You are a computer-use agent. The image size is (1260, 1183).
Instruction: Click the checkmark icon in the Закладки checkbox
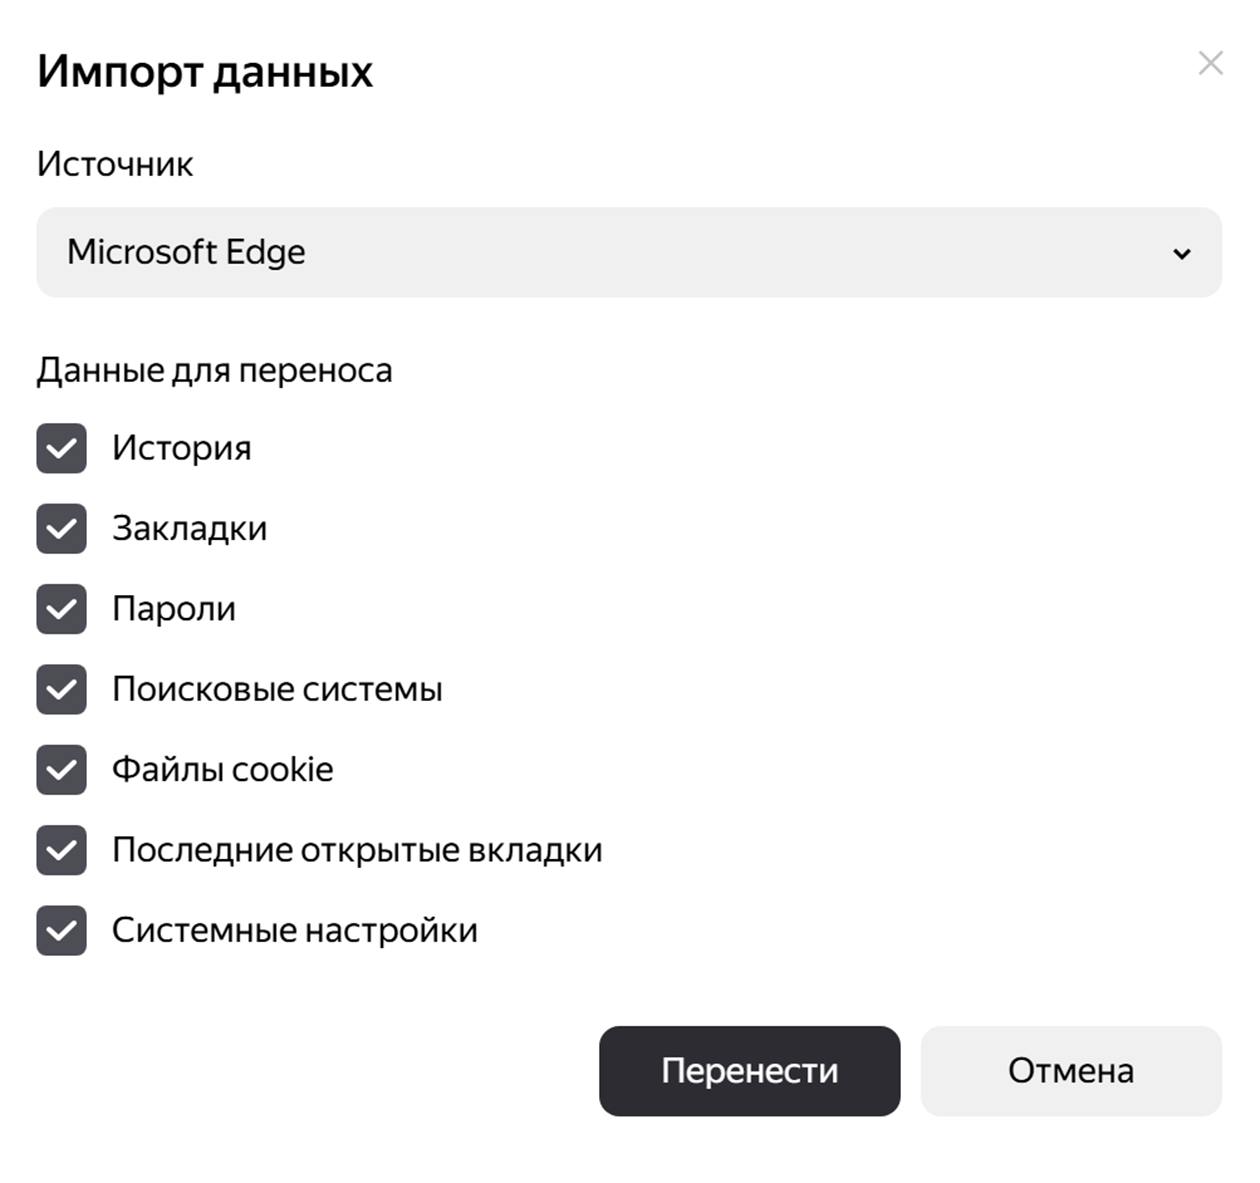[62, 530]
